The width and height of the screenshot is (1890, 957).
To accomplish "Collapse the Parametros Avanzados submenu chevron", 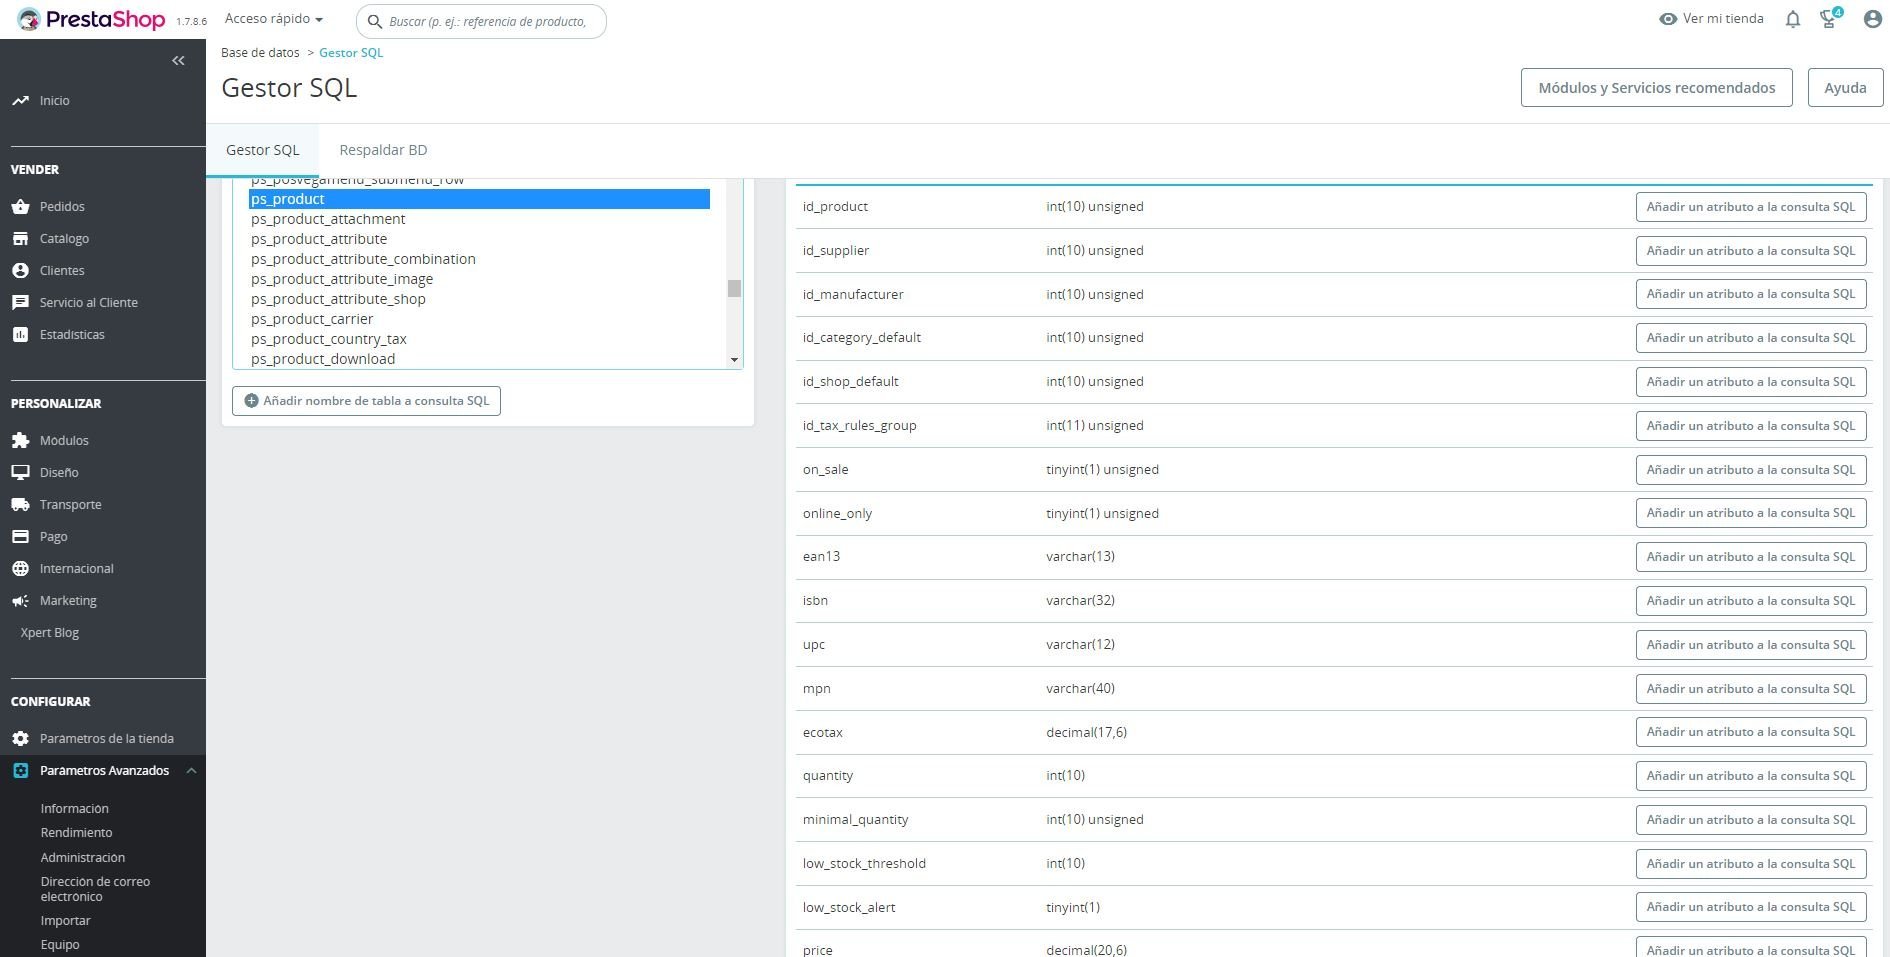I will click(191, 771).
